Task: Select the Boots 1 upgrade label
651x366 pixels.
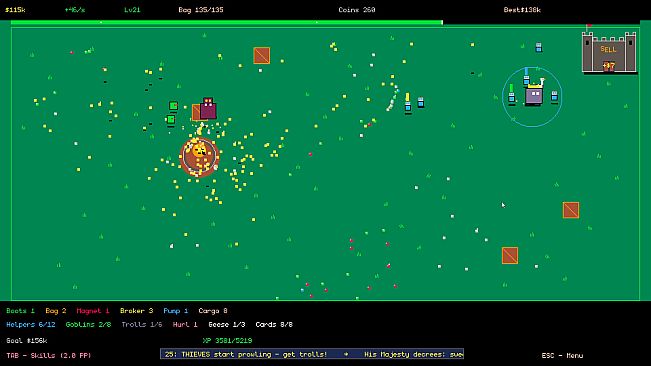Action: pyautogui.click(x=20, y=311)
